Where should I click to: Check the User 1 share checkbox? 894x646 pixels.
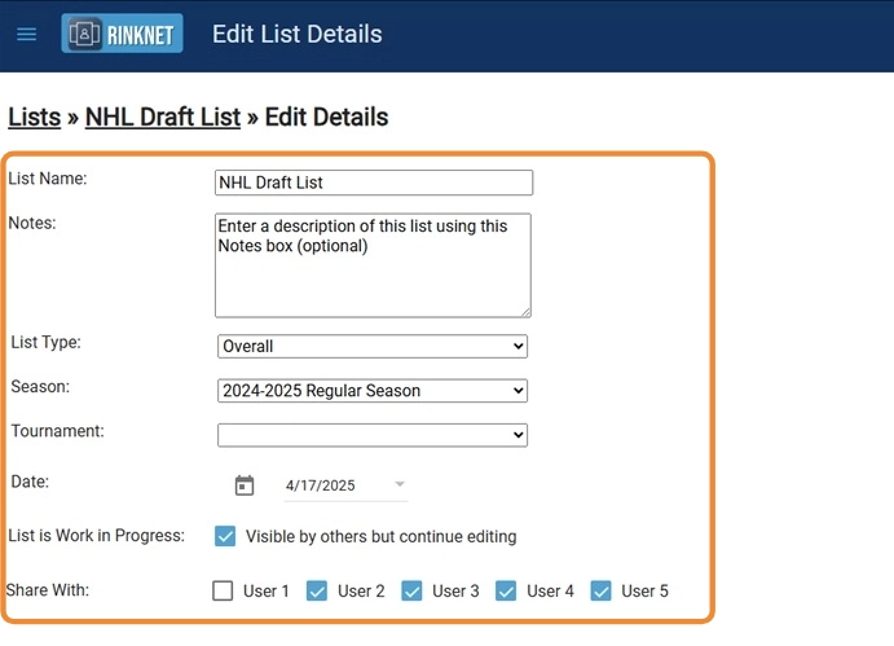point(223,591)
